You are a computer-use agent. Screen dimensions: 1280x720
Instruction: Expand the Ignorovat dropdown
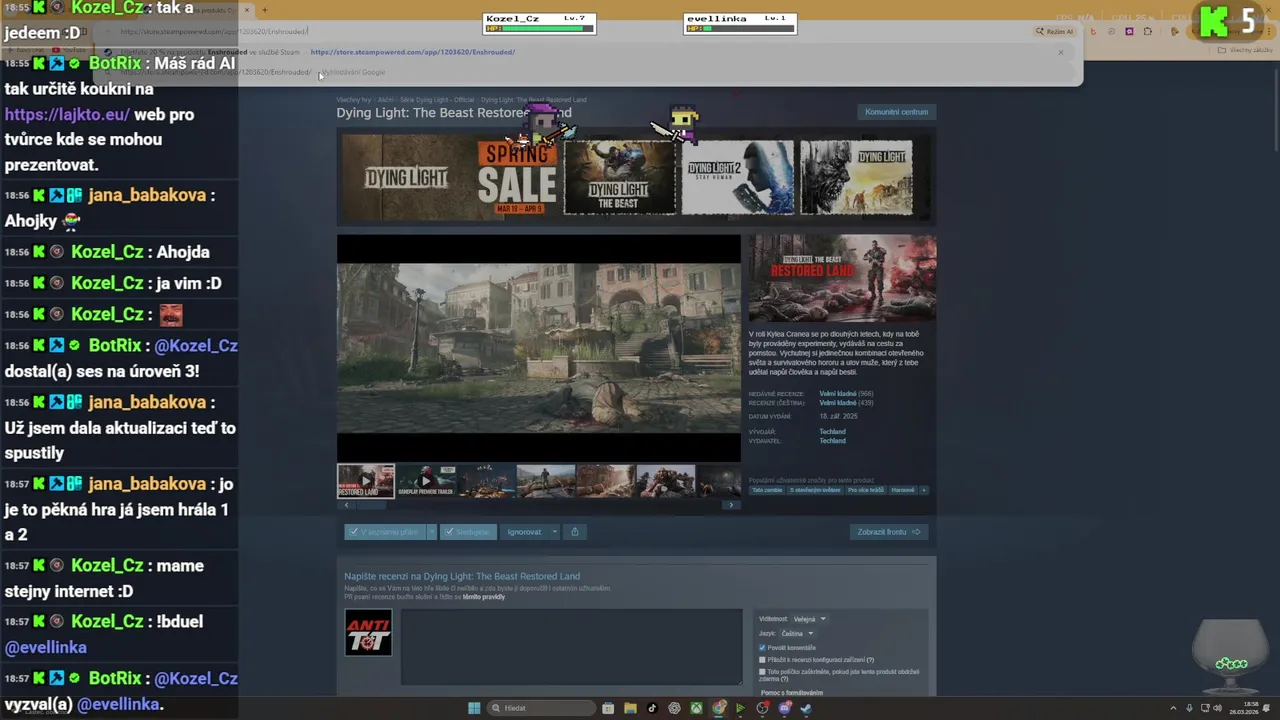tap(554, 532)
